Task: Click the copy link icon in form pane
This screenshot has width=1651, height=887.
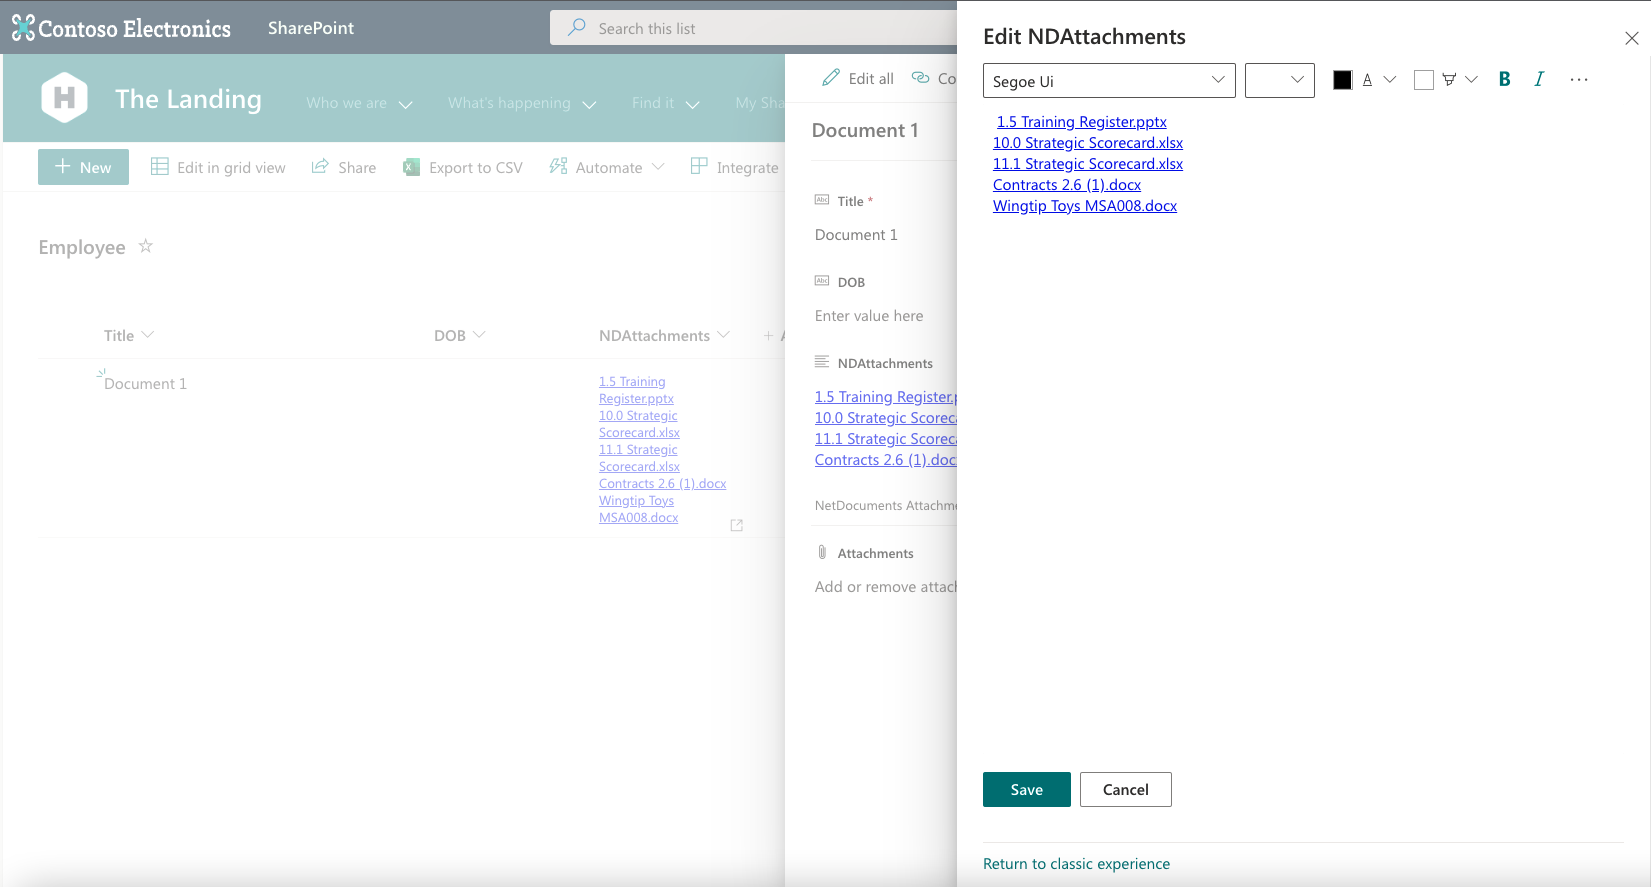Action: (x=920, y=77)
